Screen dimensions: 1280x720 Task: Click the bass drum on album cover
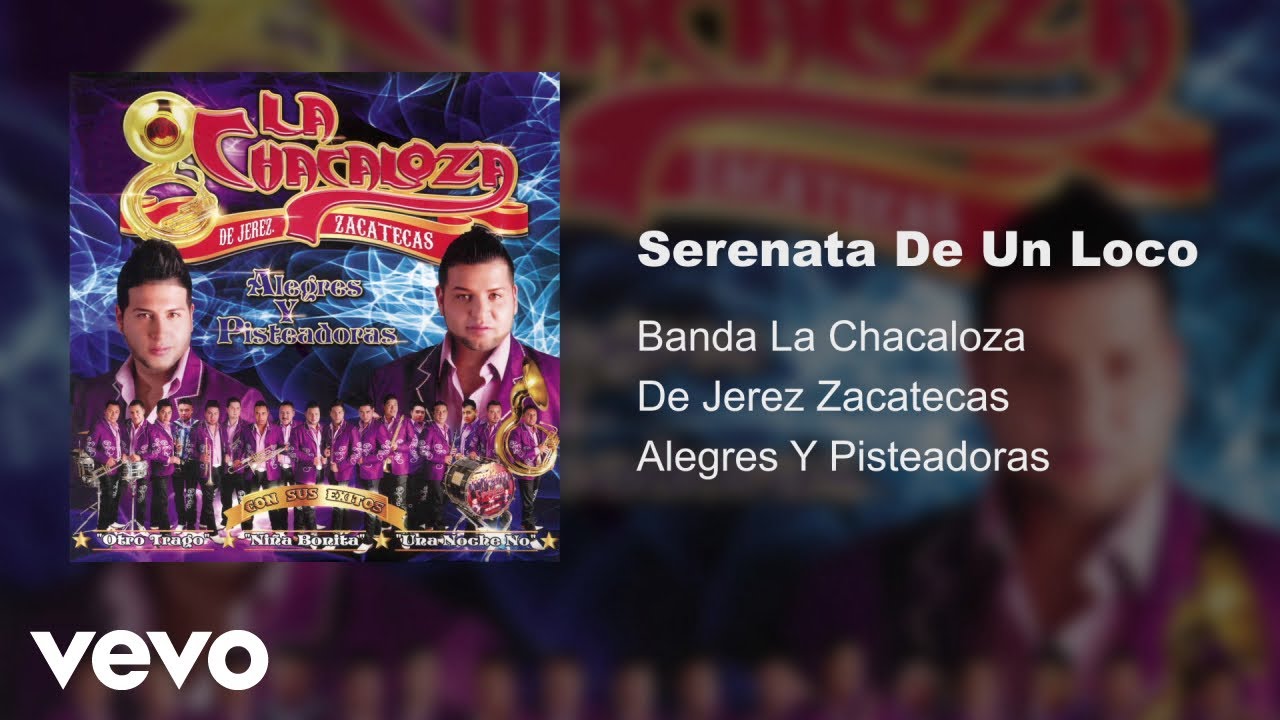478,484
